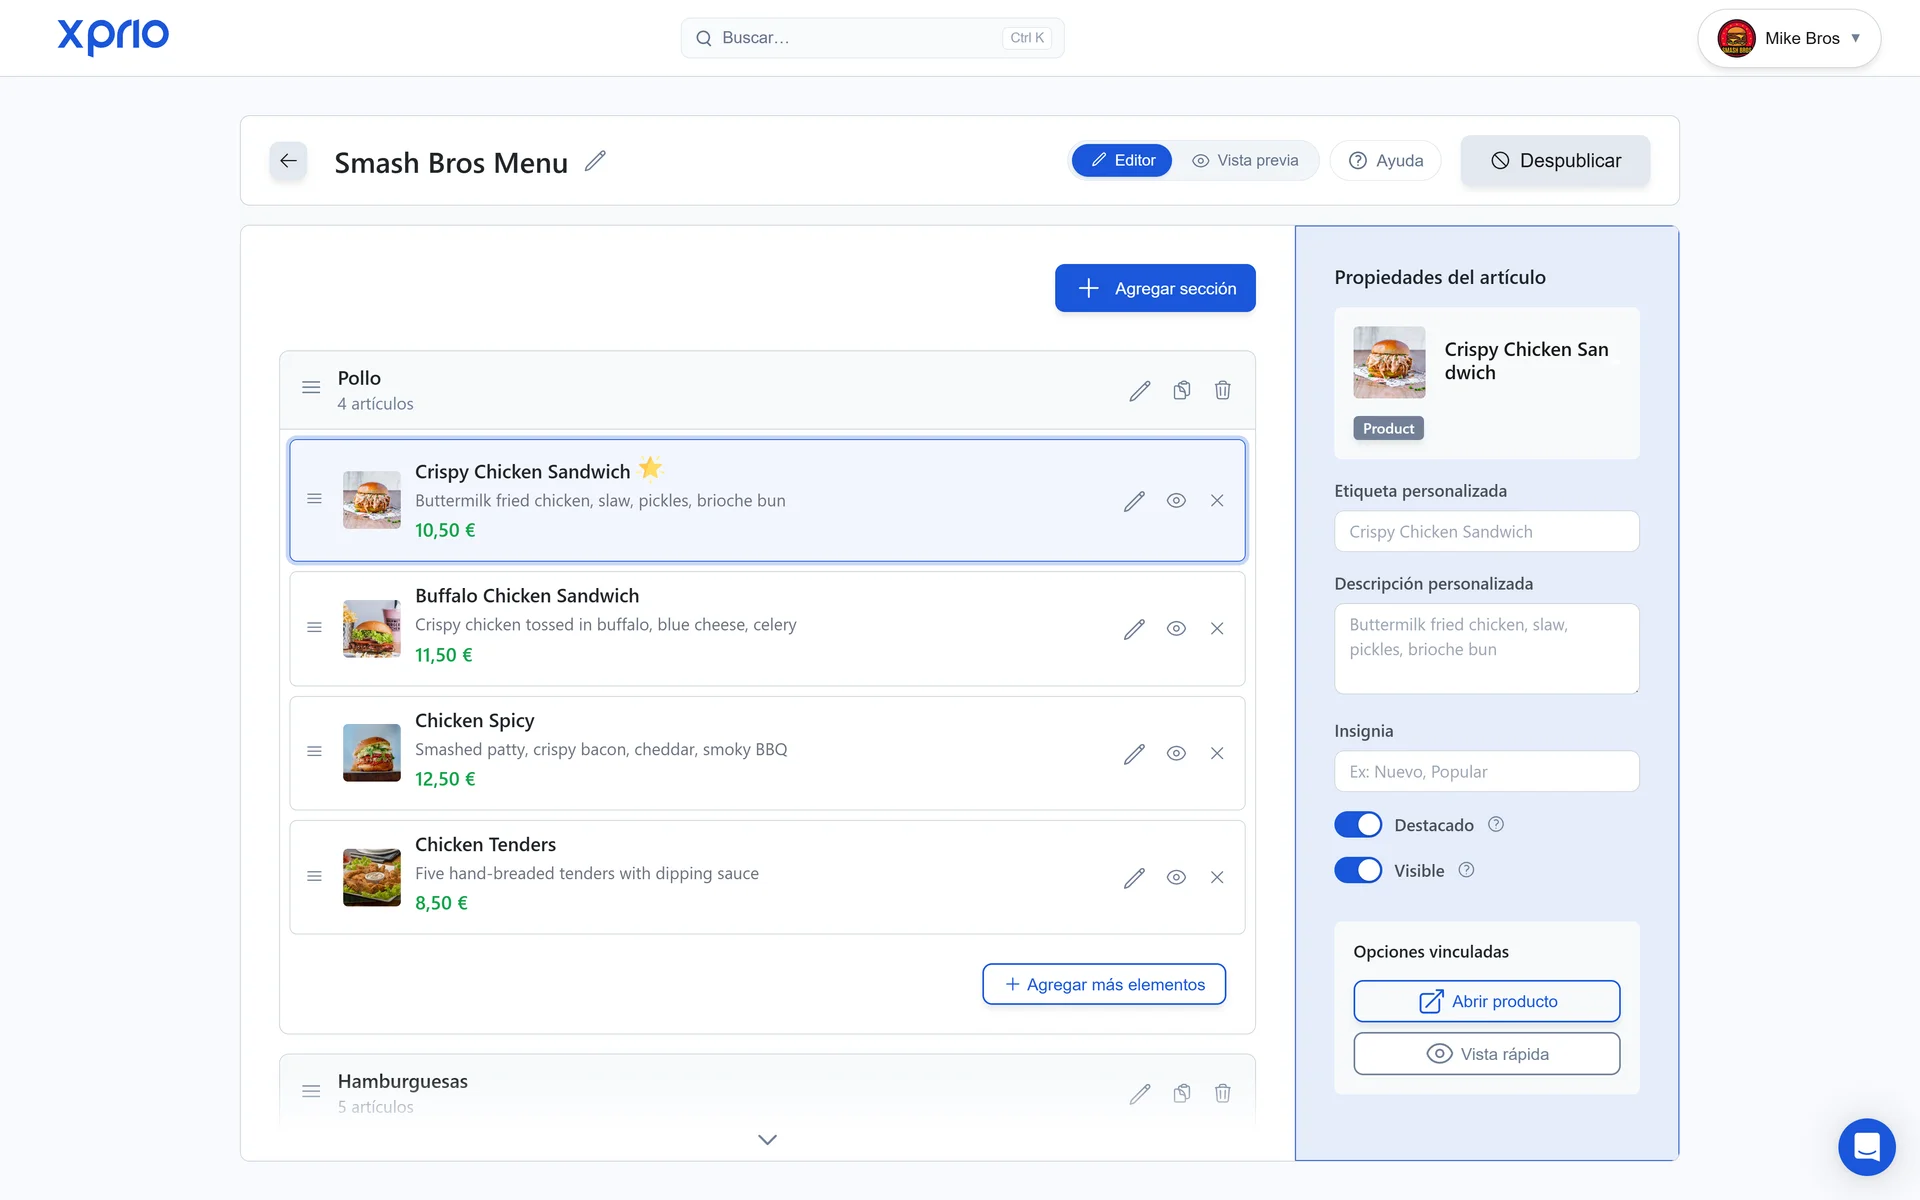Show help tooltip for Destacado

[x=1496, y=825]
